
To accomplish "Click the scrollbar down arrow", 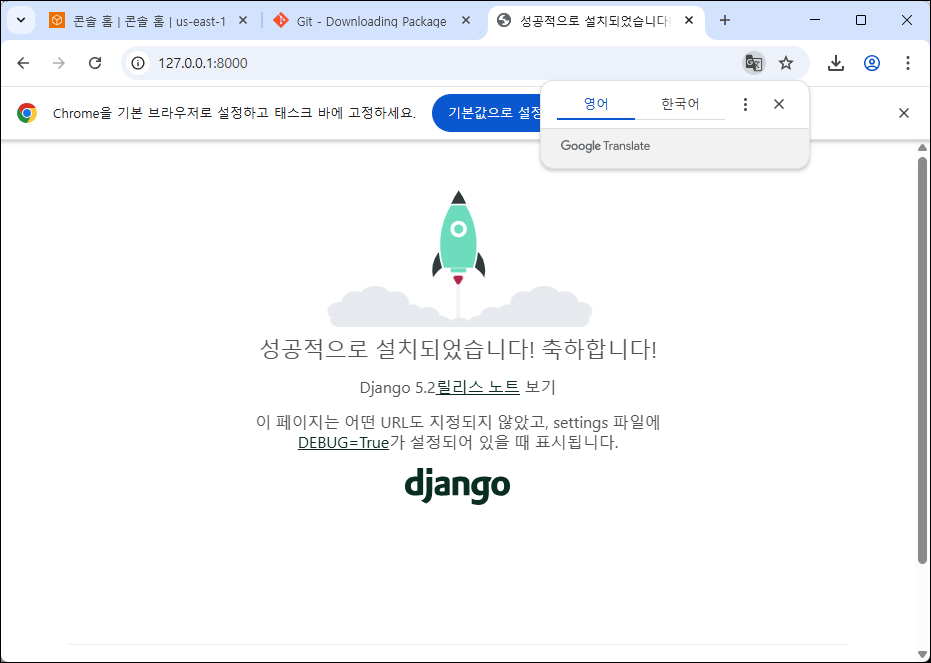I will click(922, 655).
